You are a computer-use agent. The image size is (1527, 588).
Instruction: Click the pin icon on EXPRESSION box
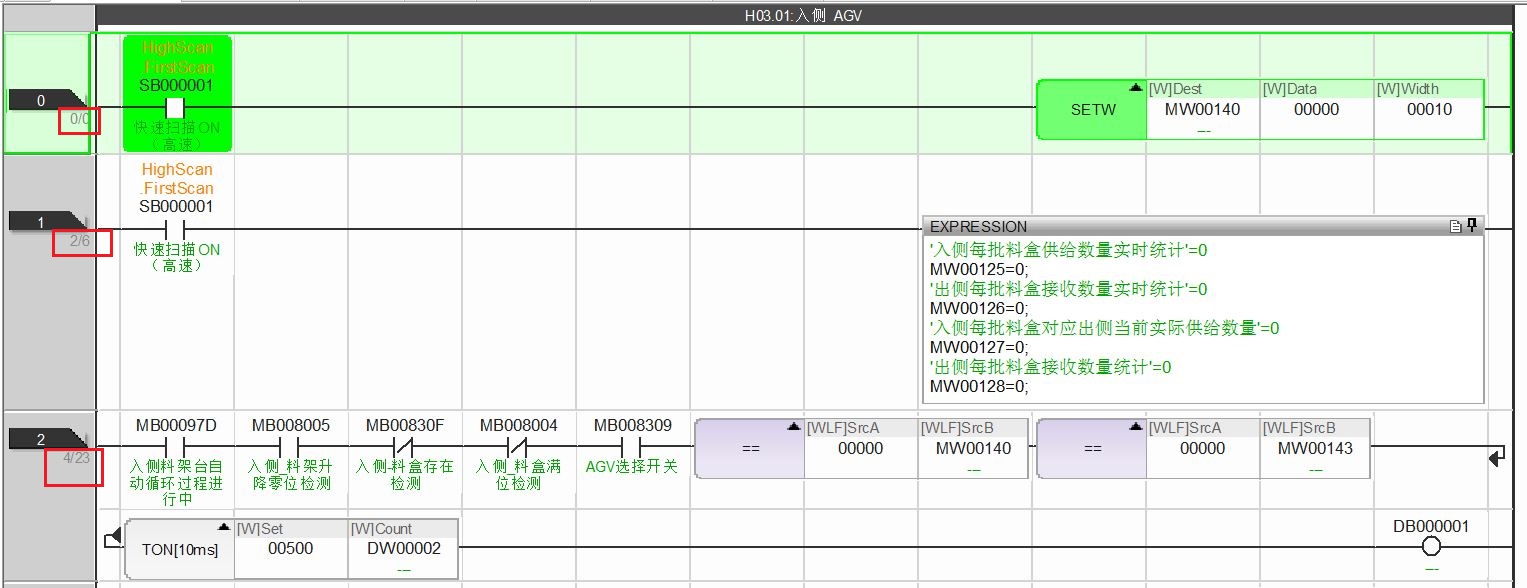[x=1472, y=227]
